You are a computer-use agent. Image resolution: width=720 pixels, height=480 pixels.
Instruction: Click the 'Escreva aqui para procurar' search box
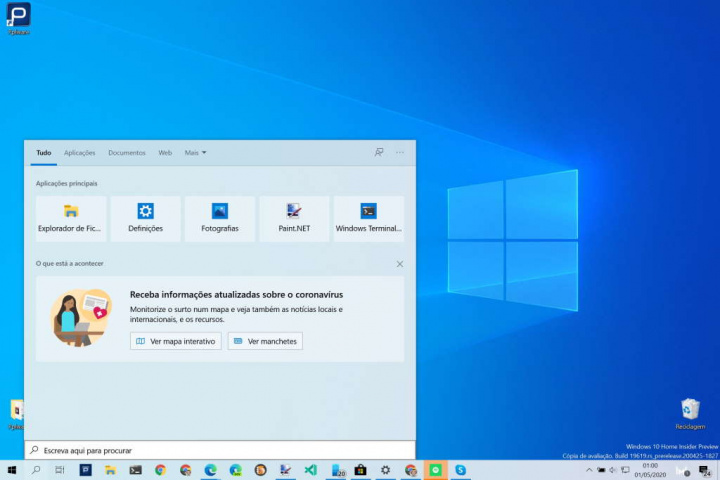click(220, 451)
